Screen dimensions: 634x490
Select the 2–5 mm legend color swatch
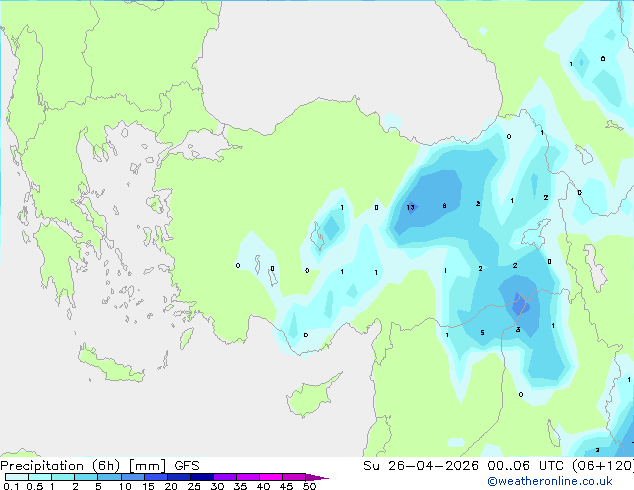(x=86, y=477)
